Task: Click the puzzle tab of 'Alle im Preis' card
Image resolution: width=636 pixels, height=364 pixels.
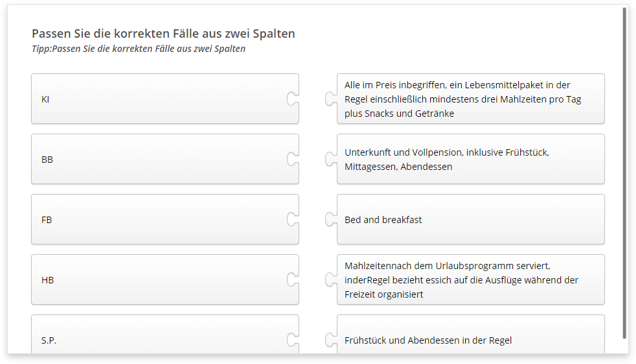Action: coord(331,99)
